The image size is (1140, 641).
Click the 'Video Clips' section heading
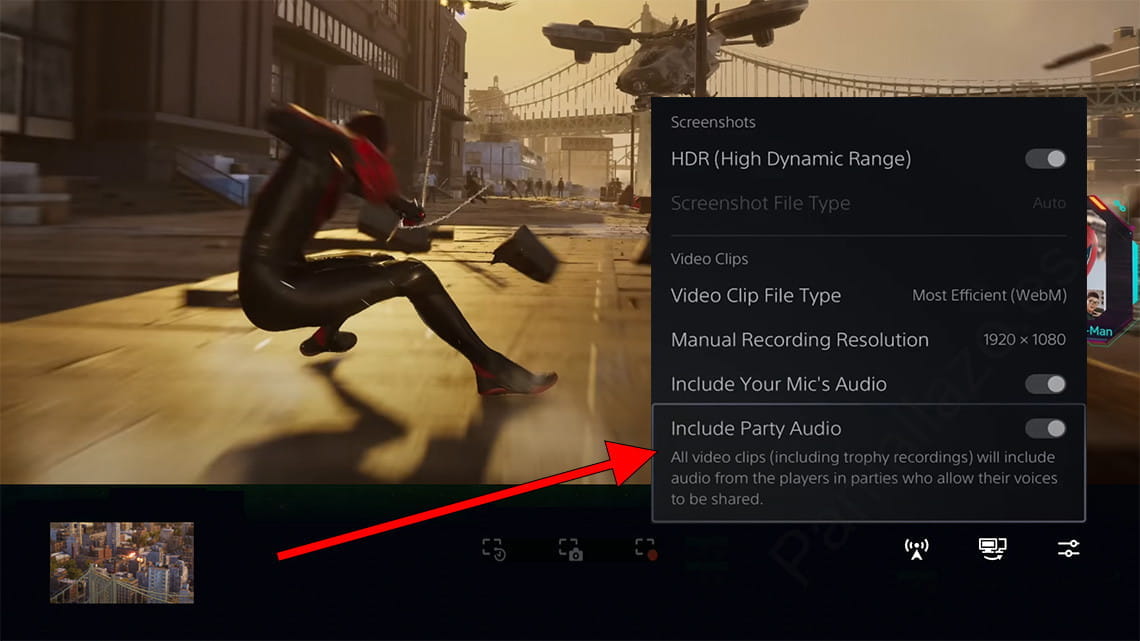click(x=709, y=259)
